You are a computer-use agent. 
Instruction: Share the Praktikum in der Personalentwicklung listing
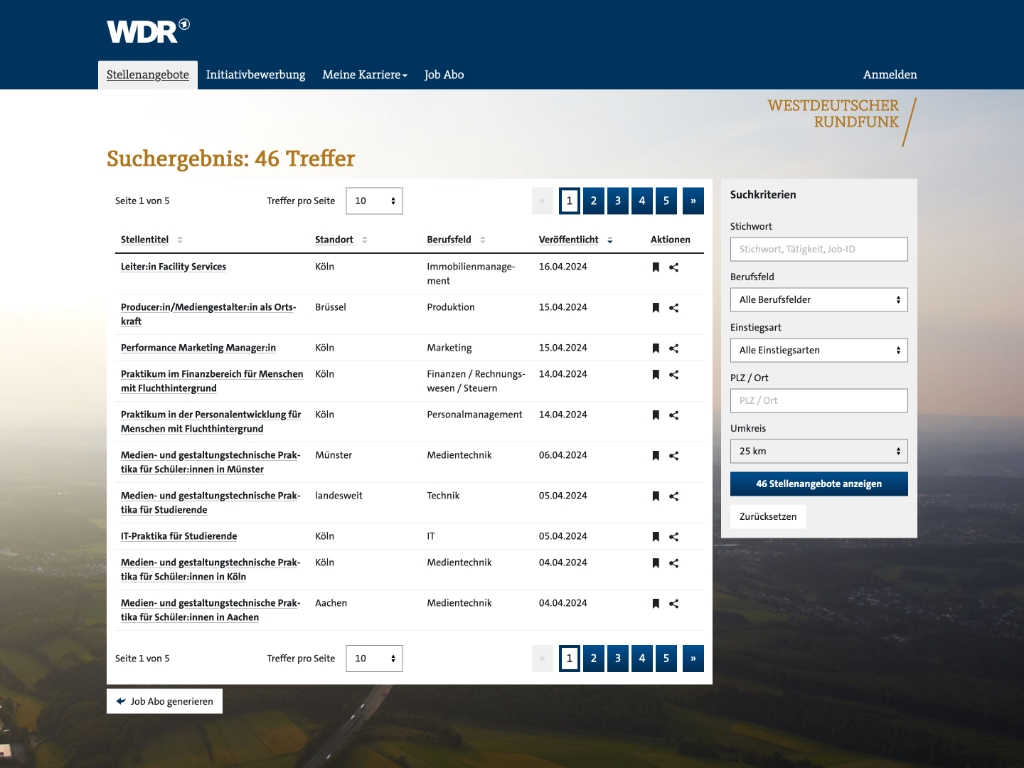point(675,415)
